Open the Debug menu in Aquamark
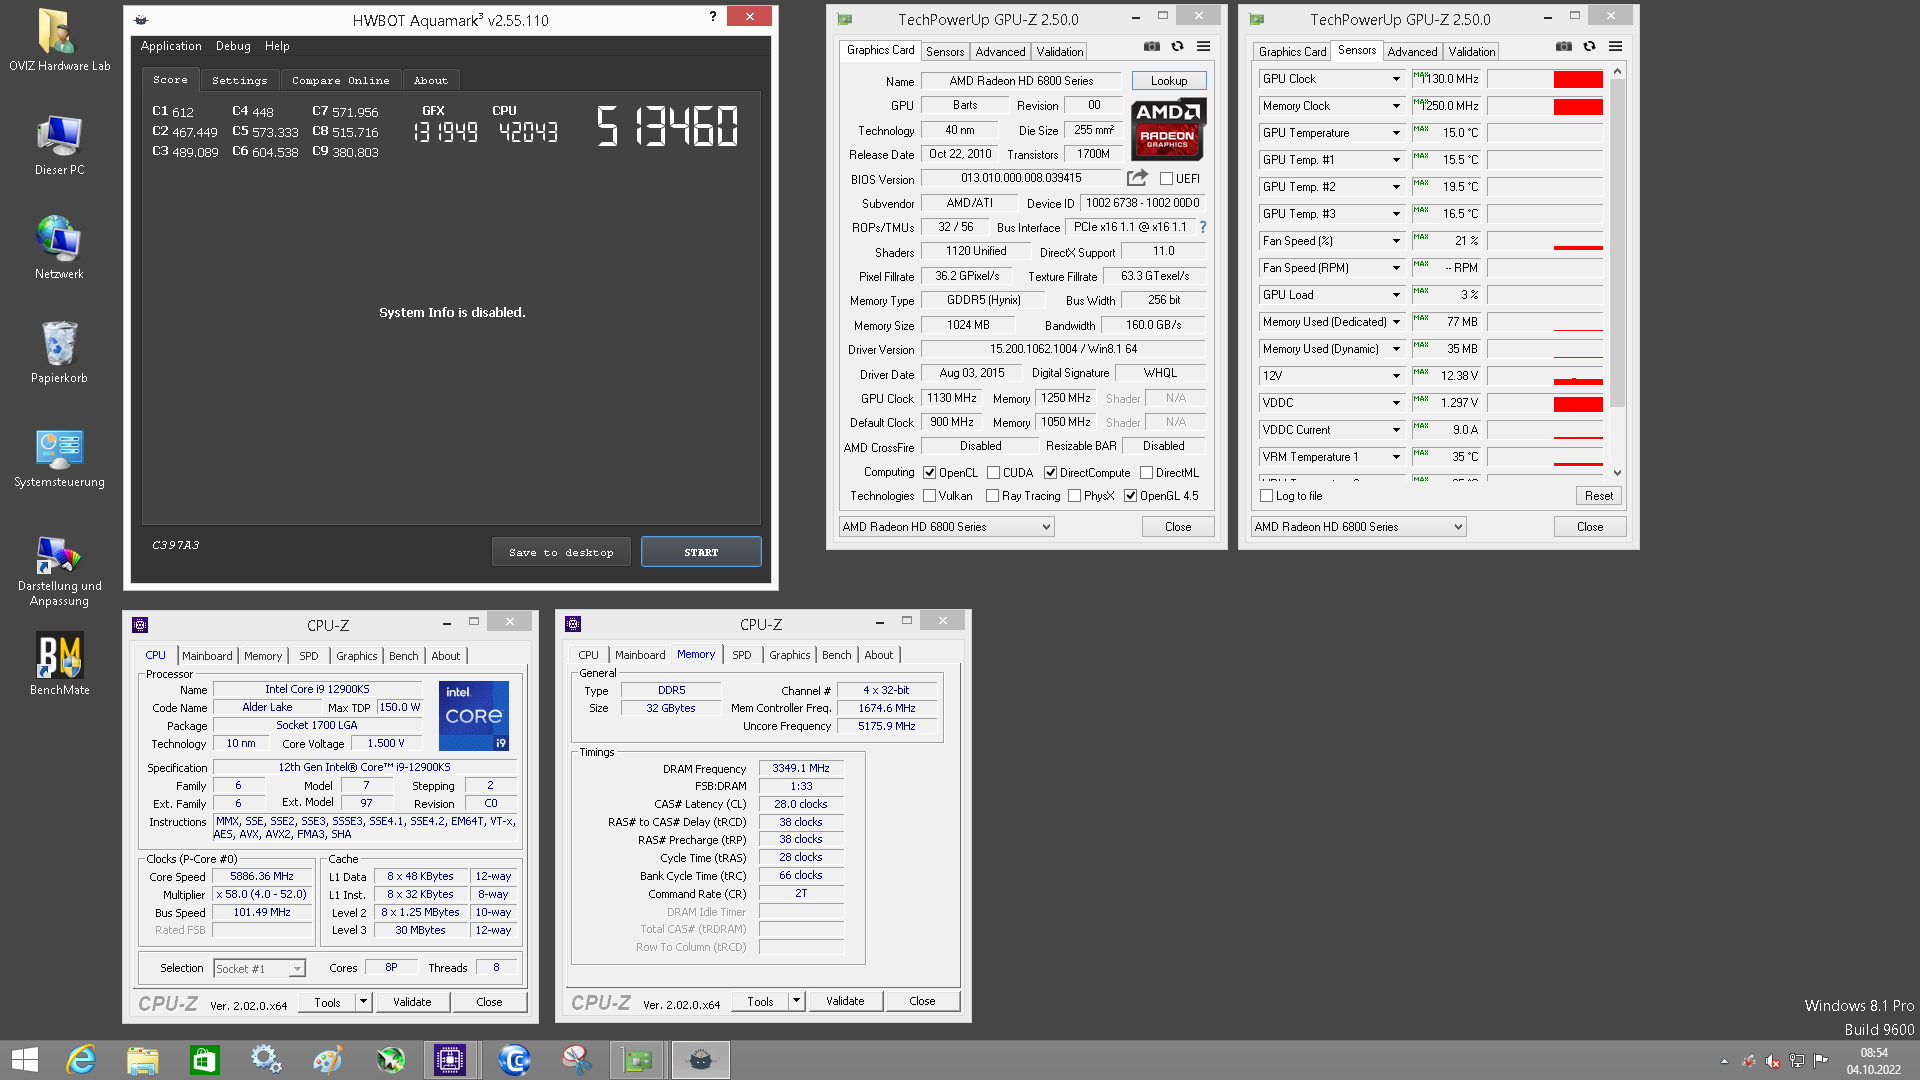1920x1080 pixels. 233,46
